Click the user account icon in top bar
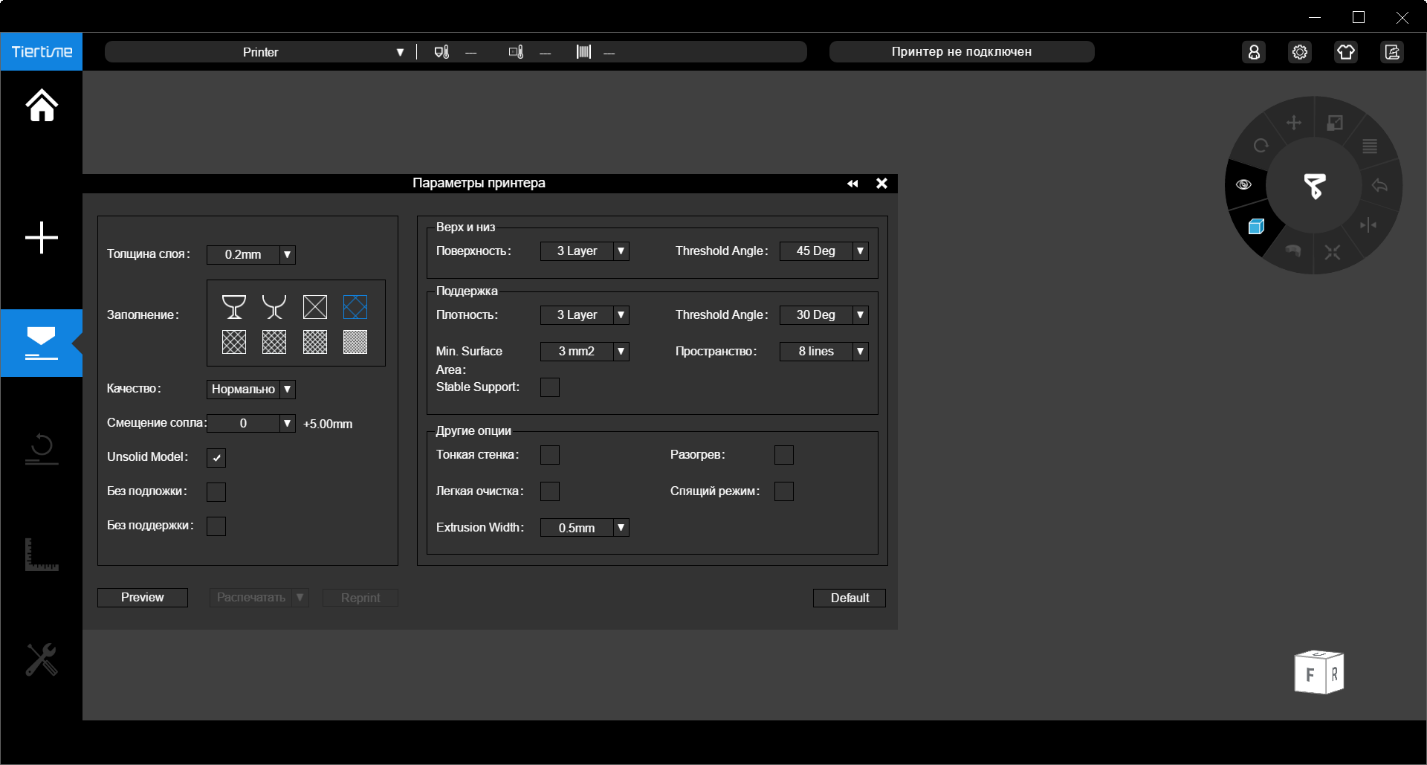This screenshot has height=765, width=1427. pos(1254,52)
